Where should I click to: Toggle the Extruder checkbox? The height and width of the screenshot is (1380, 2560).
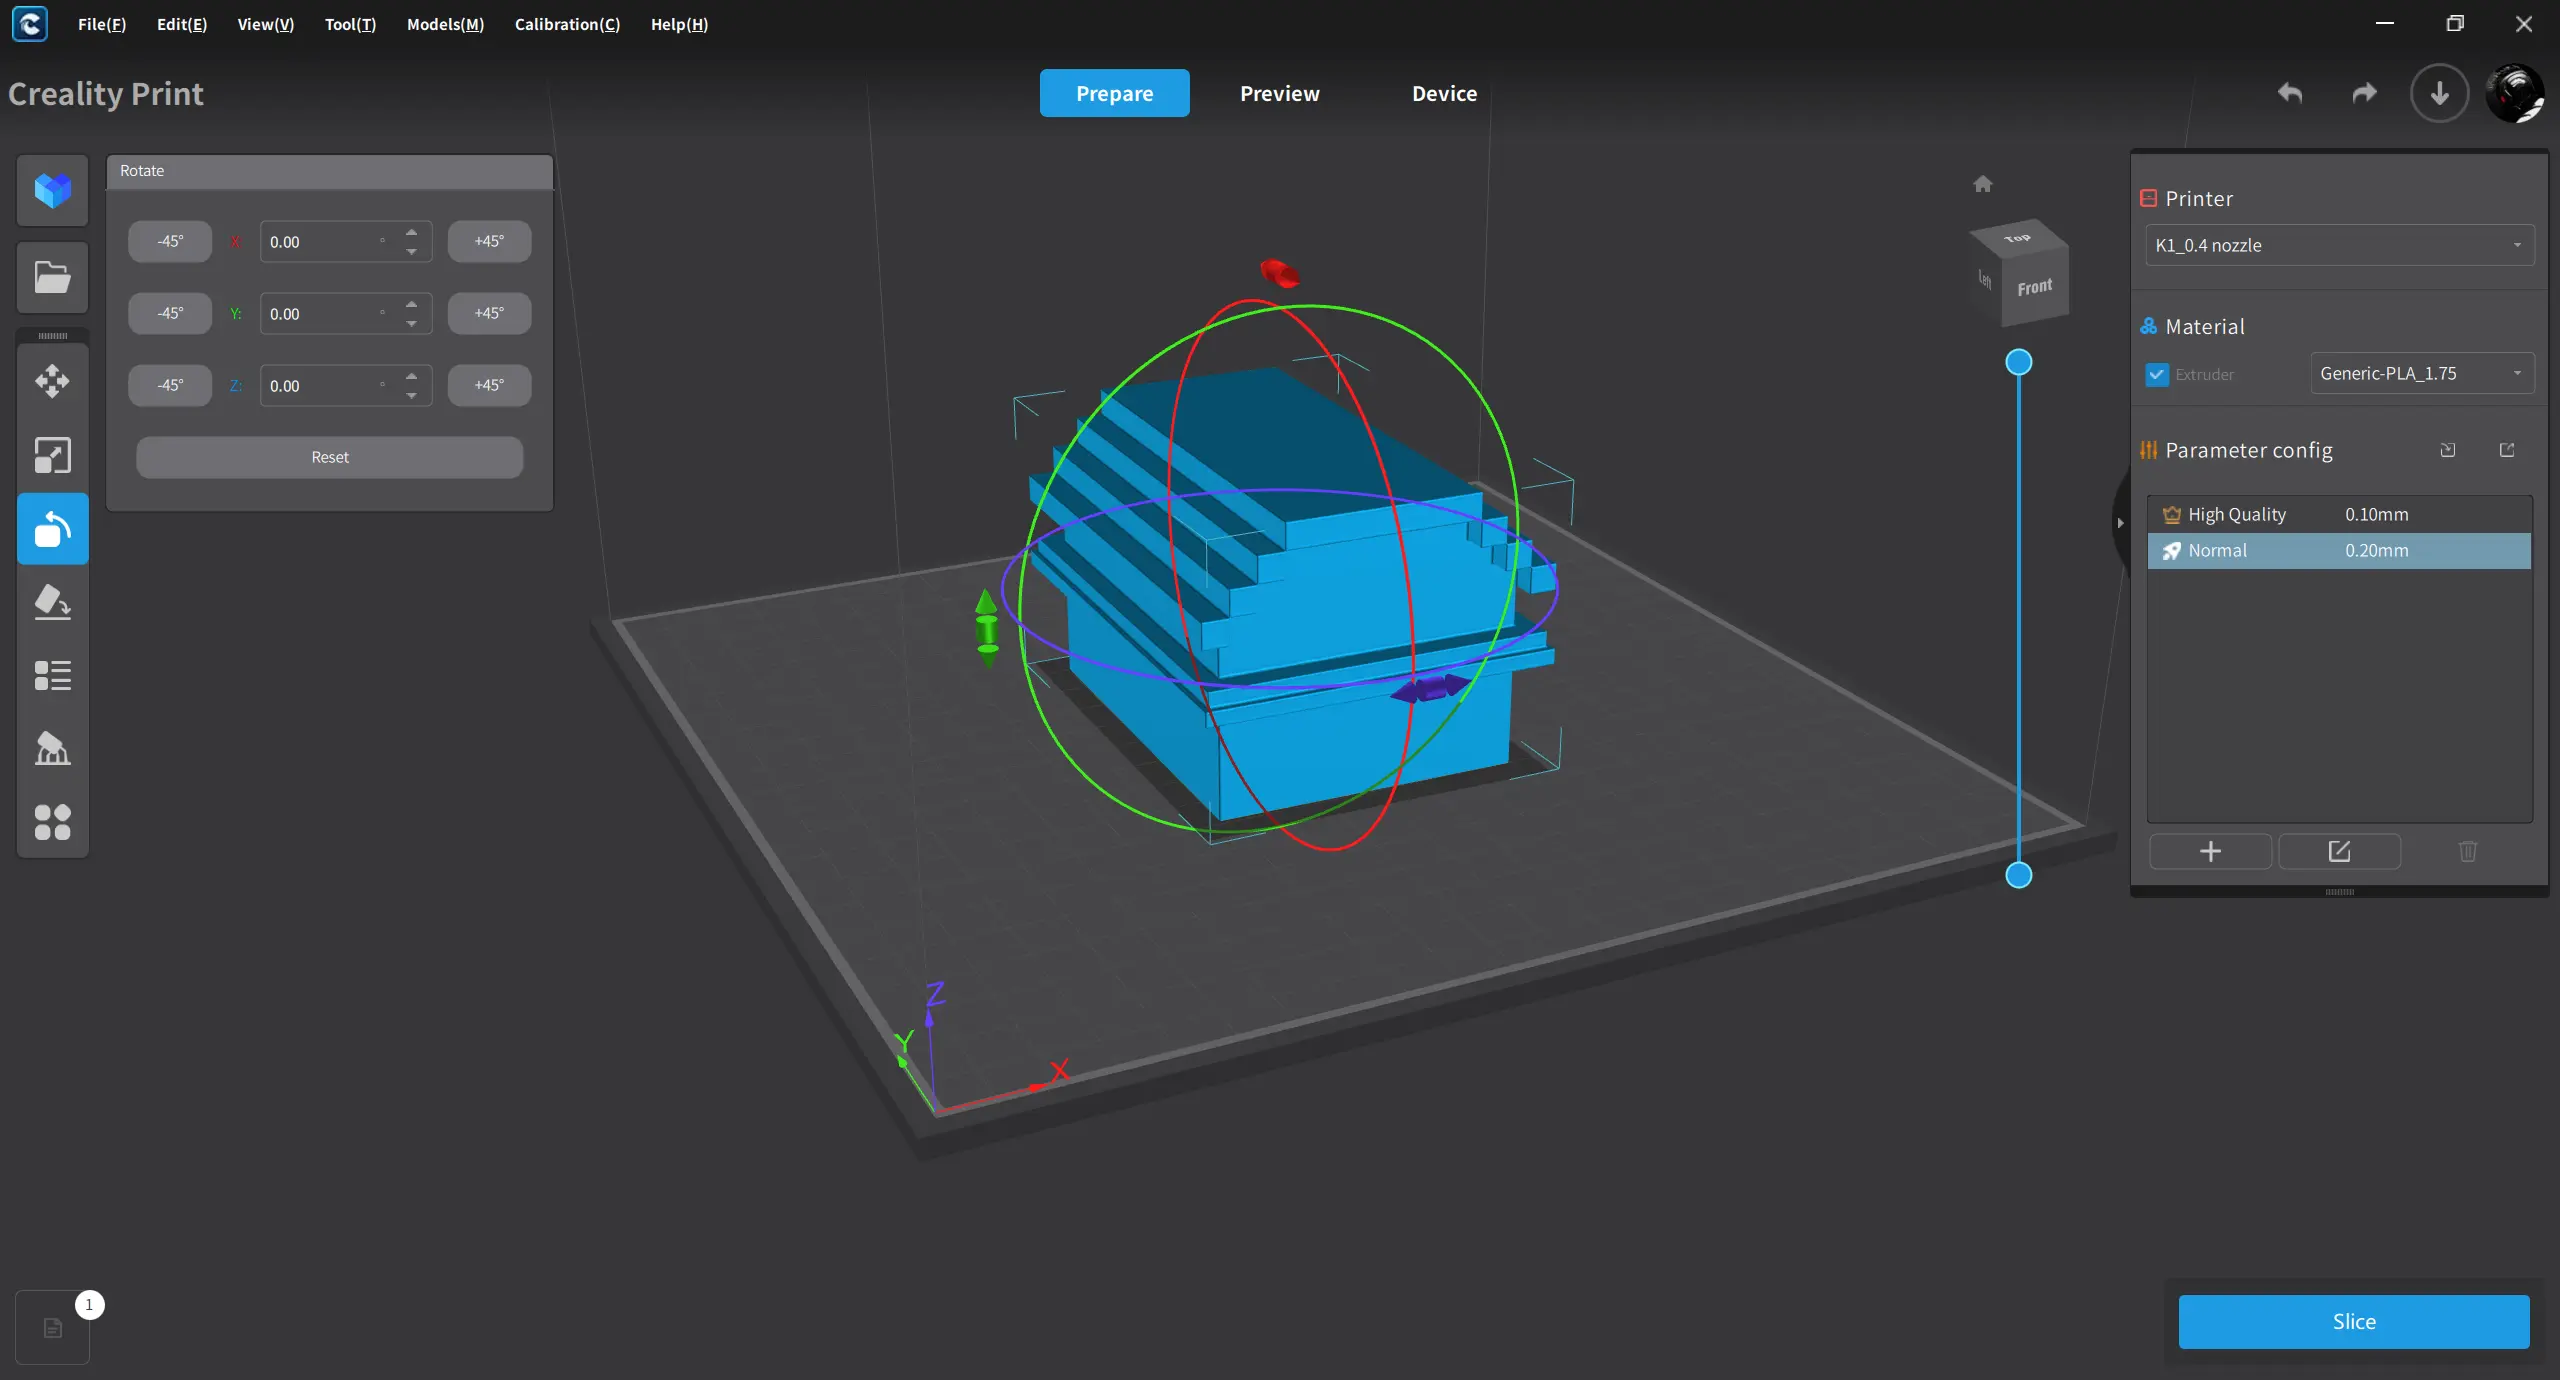point(2157,375)
